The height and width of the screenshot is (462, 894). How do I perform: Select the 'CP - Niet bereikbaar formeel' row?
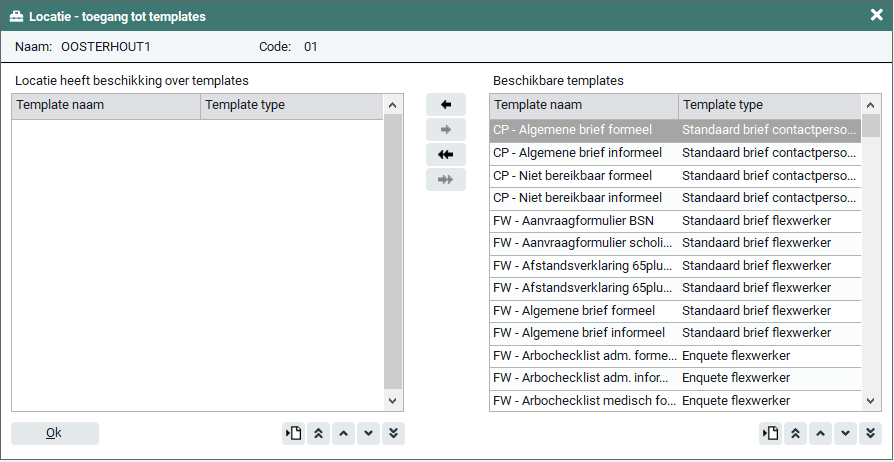pyautogui.click(x=583, y=175)
